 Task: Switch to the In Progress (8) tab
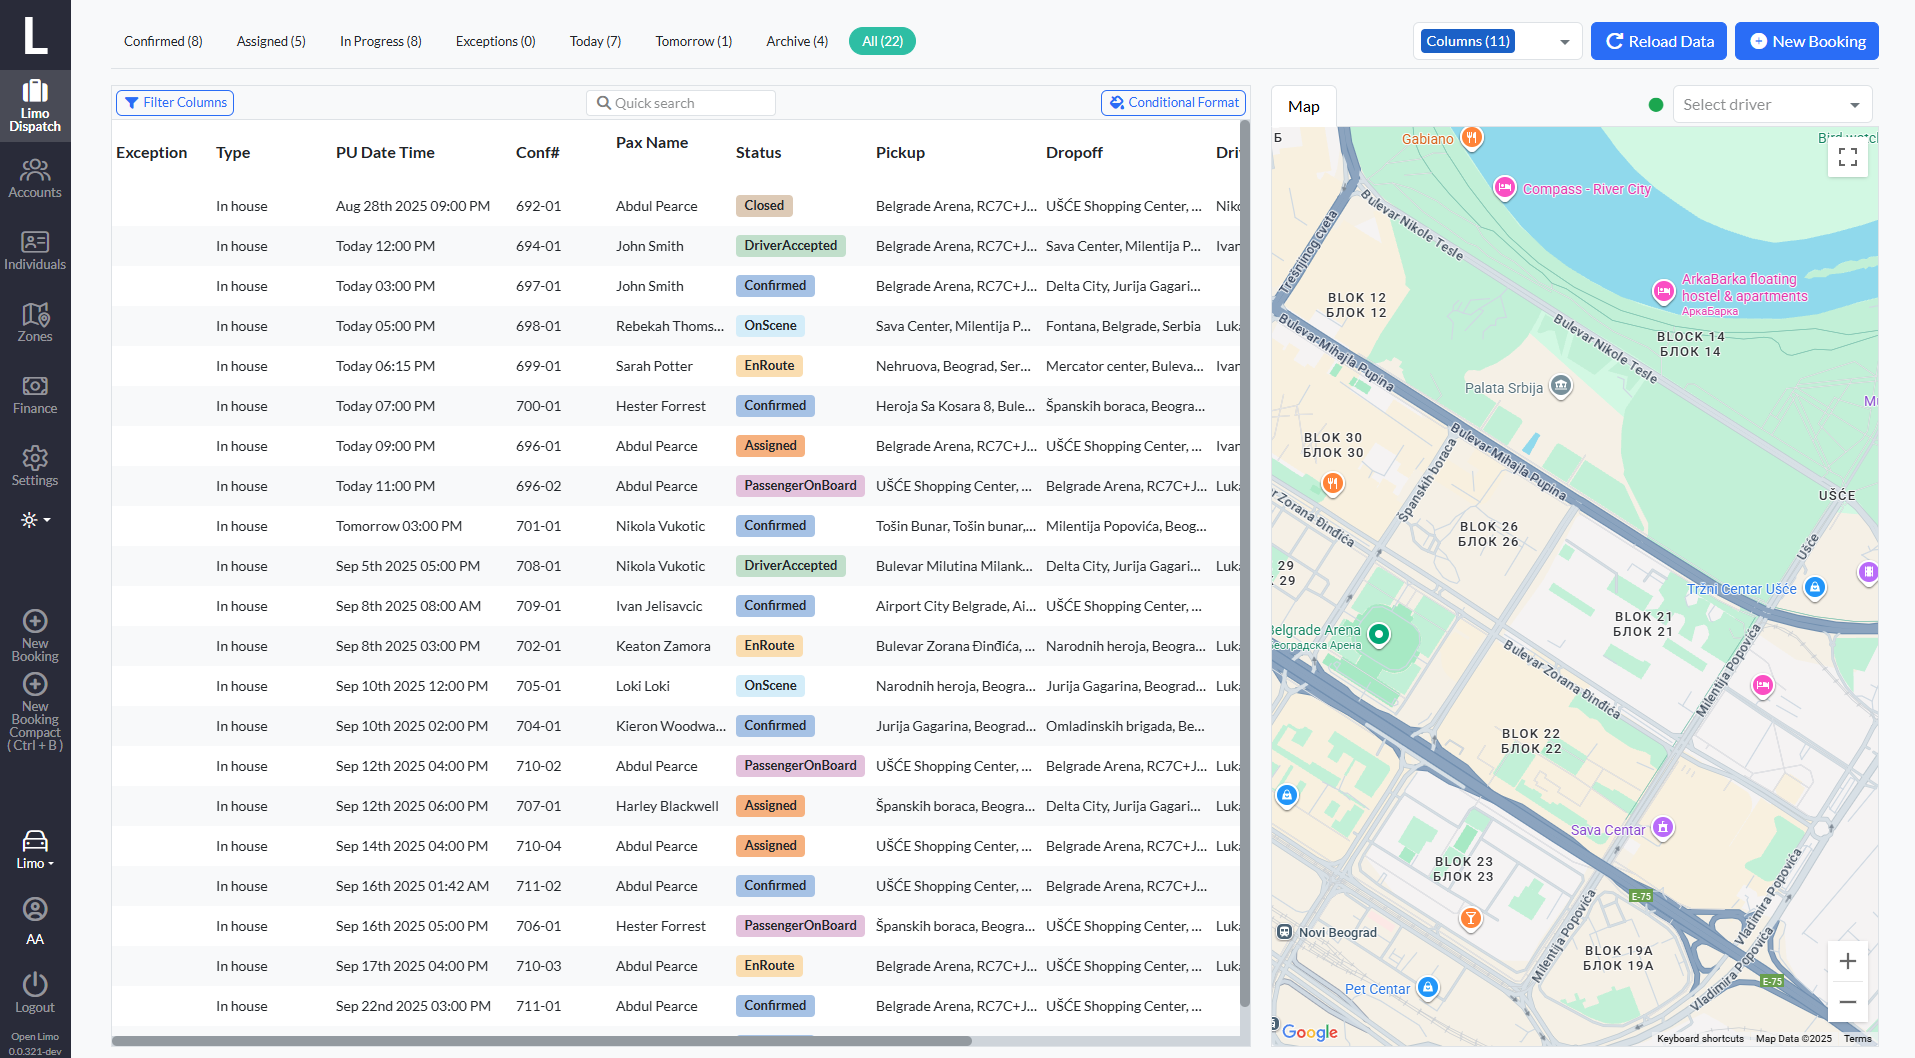coord(380,41)
